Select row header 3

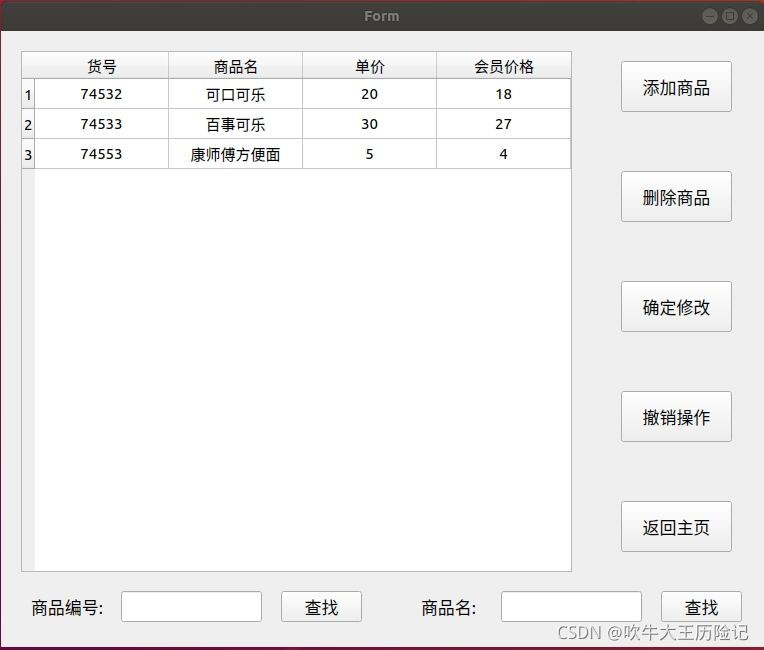(x=28, y=154)
